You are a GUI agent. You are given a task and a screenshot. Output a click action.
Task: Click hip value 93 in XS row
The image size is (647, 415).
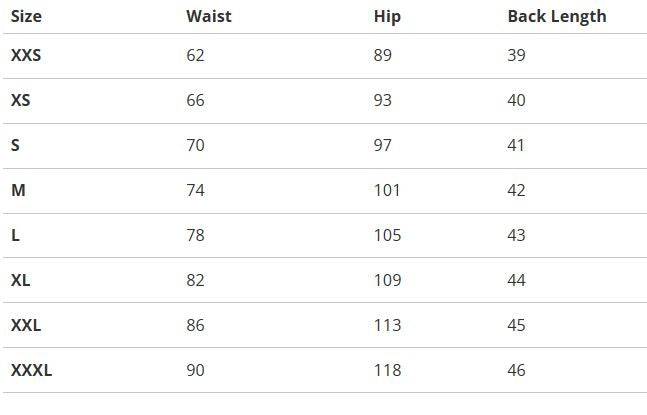383,100
